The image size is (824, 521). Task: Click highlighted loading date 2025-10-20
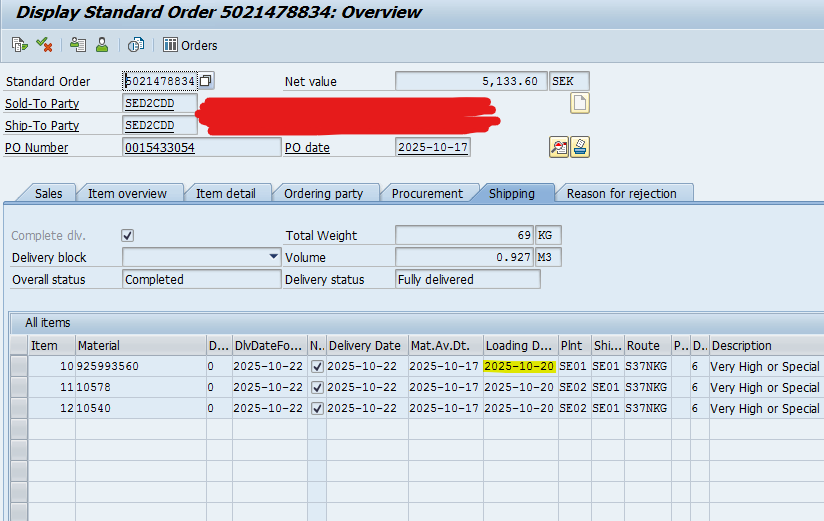(x=519, y=366)
